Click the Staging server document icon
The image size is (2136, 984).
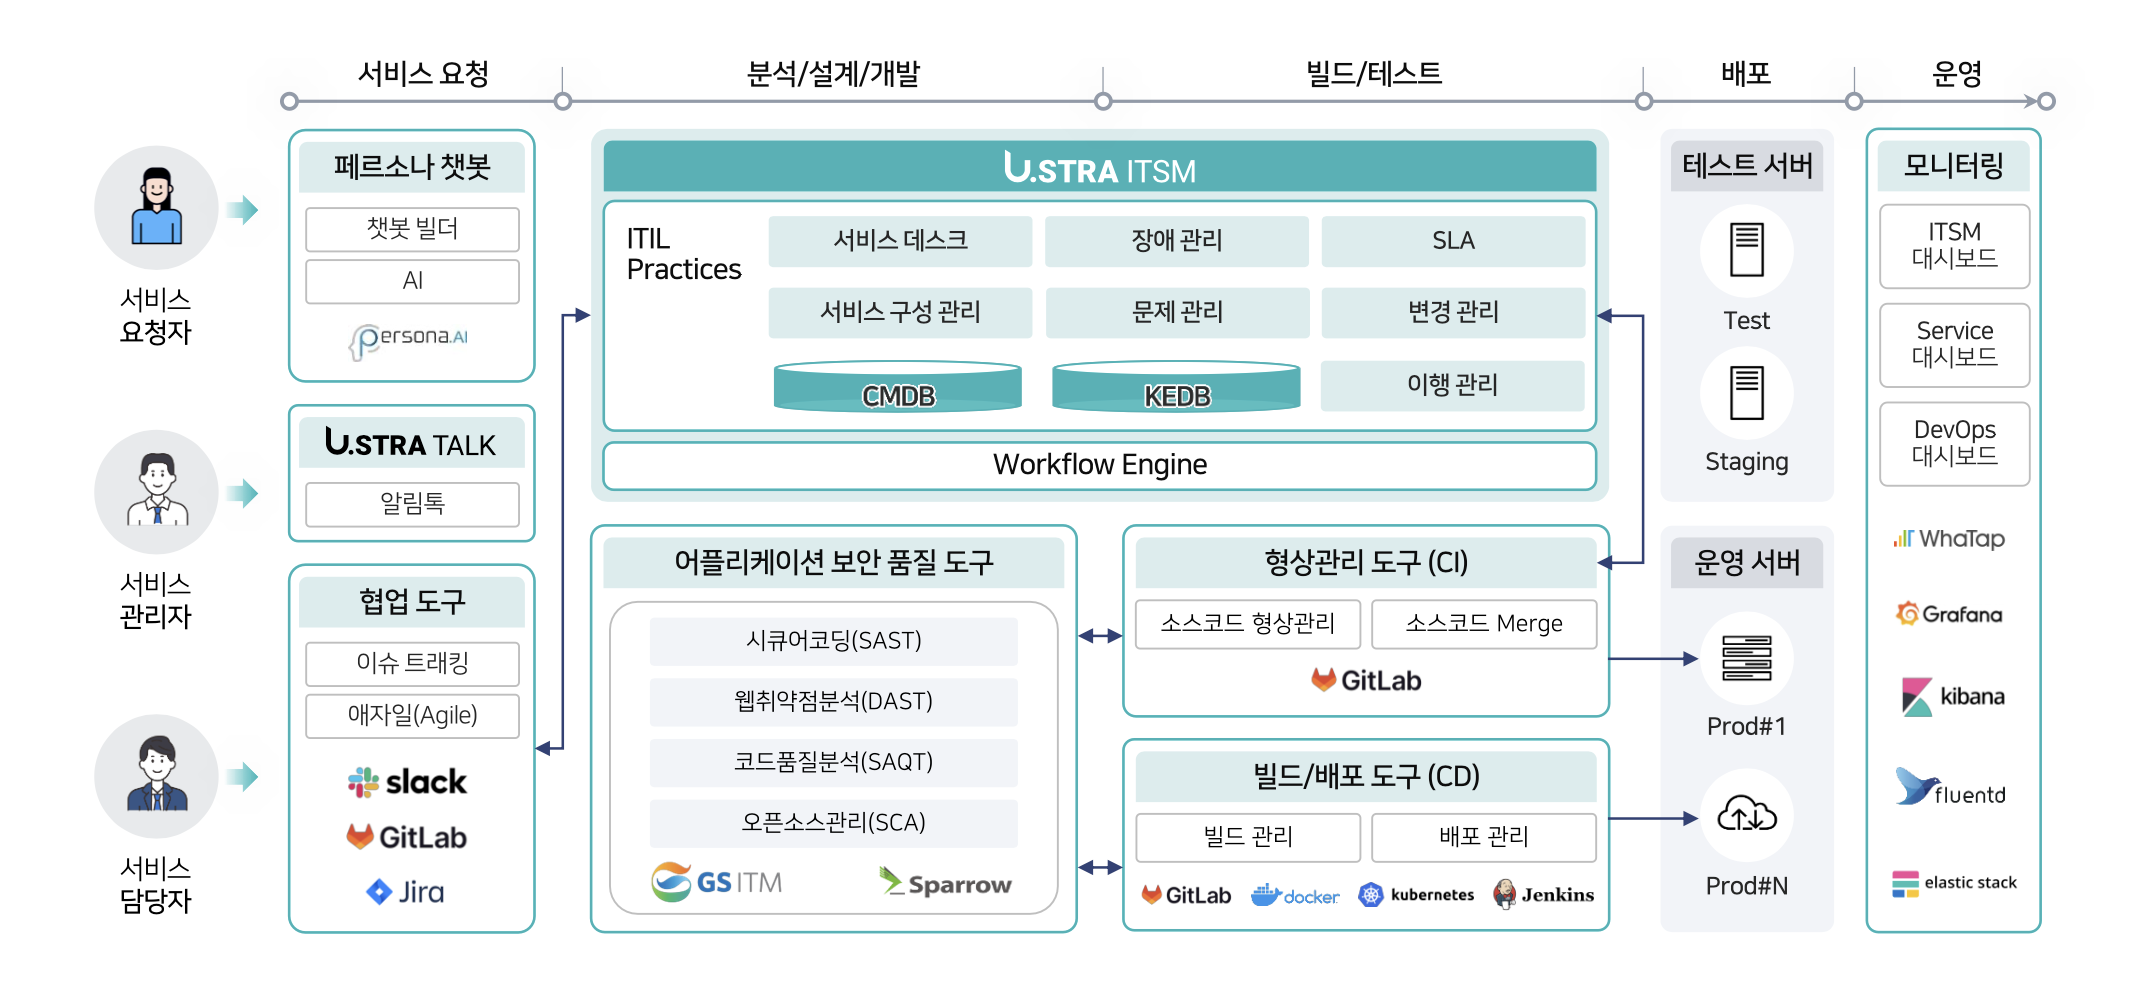point(1746,393)
